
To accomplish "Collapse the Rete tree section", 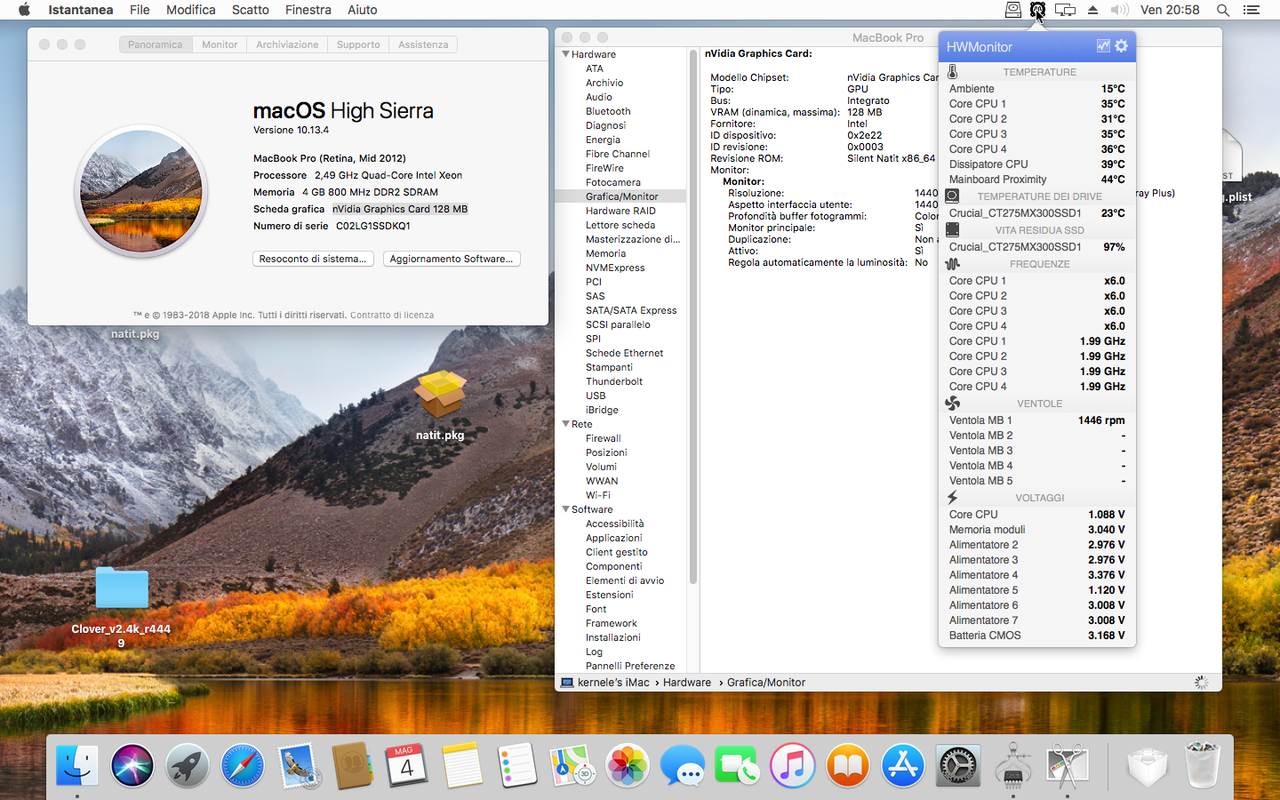I will click(566, 424).
